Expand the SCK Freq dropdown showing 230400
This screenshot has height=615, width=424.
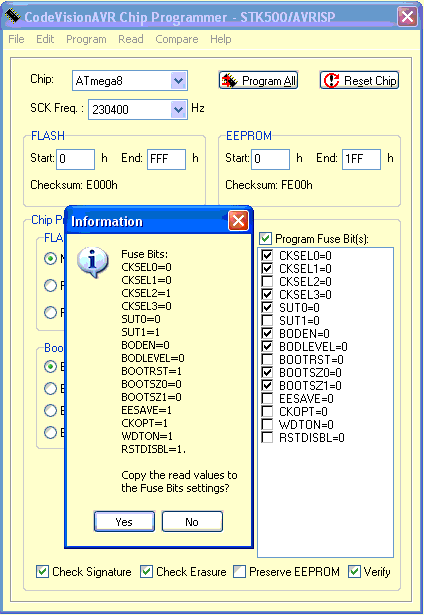point(179,109)
